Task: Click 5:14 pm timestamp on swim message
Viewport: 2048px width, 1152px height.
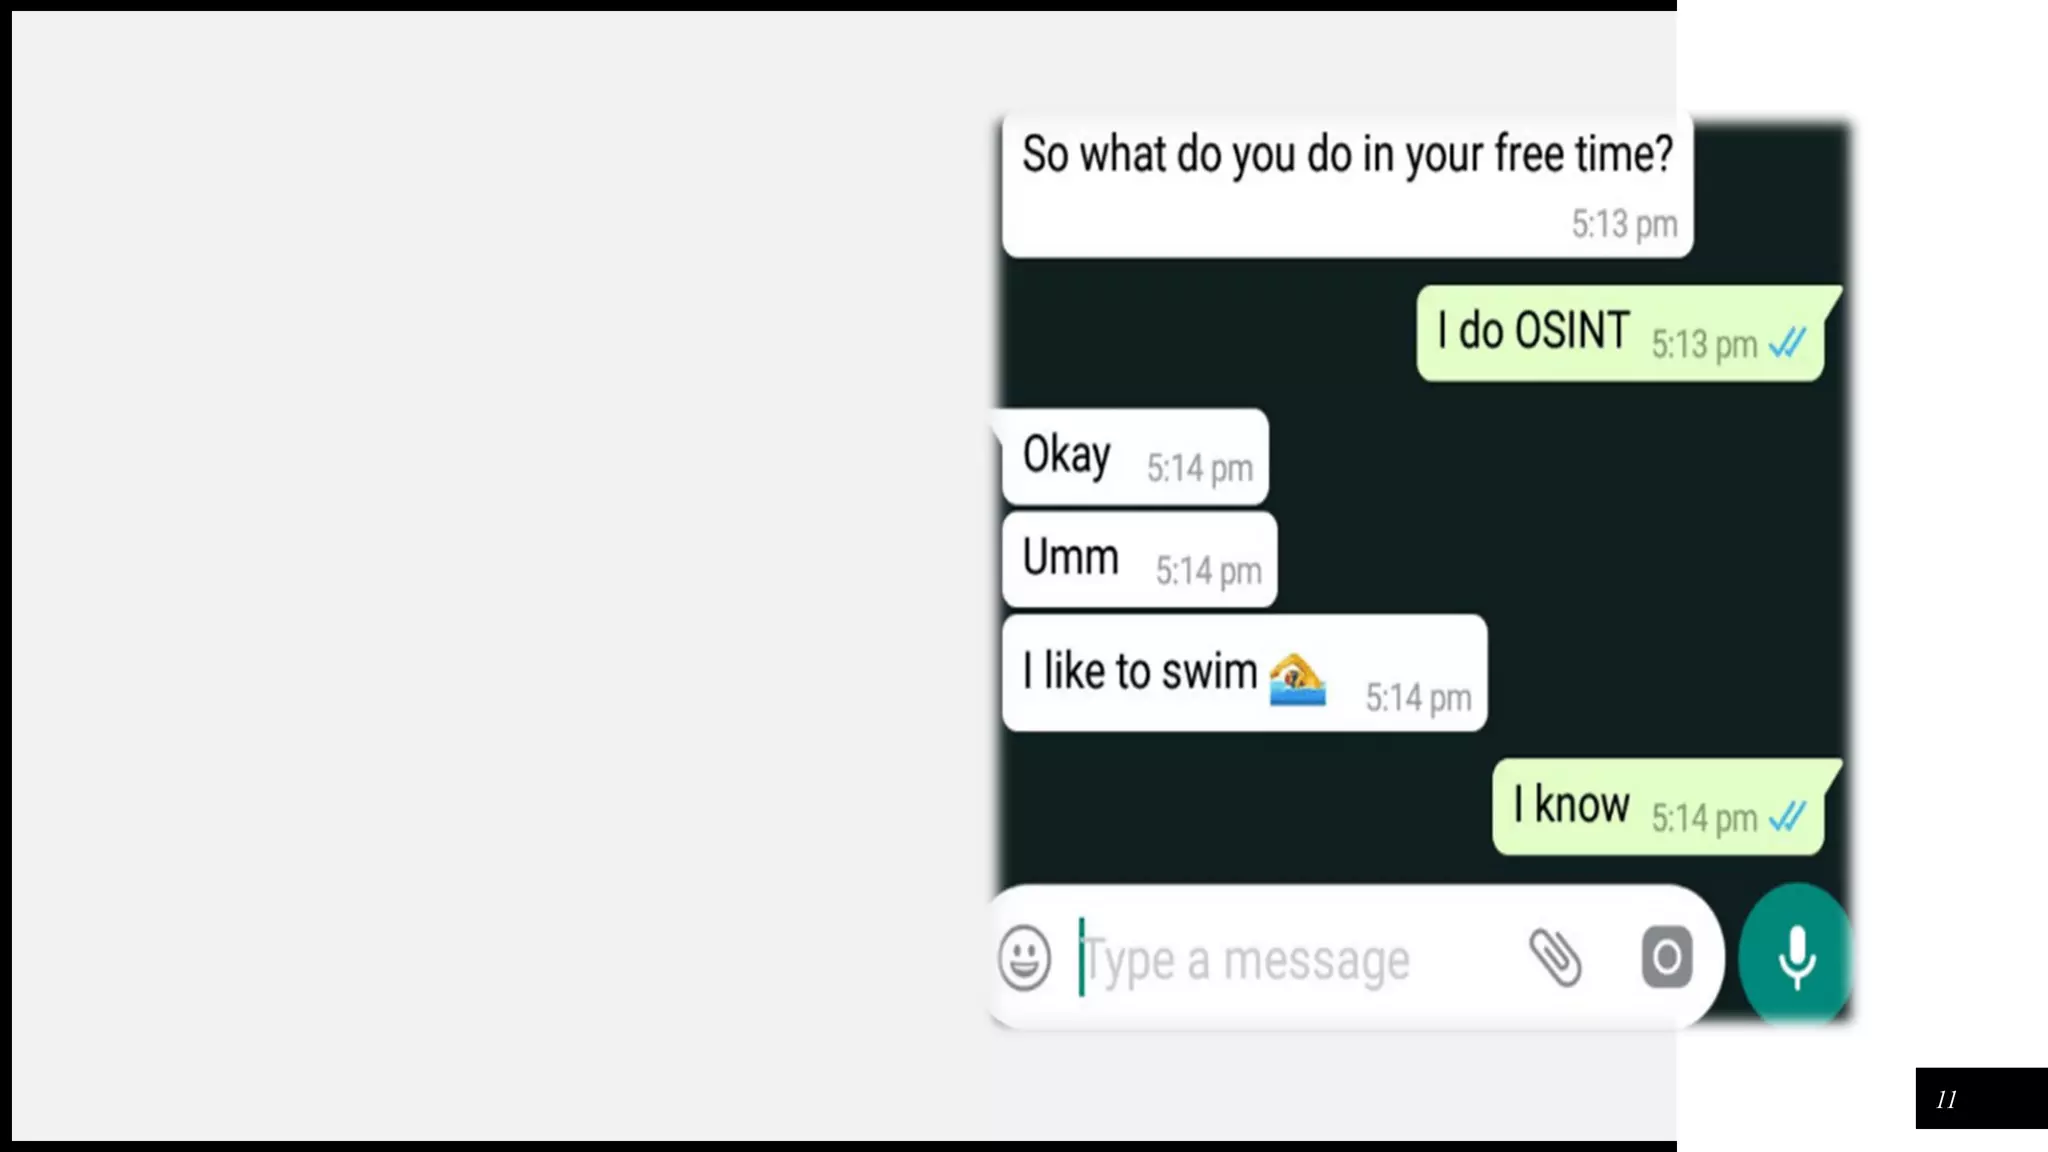Action: click(x=1418, y=697)
